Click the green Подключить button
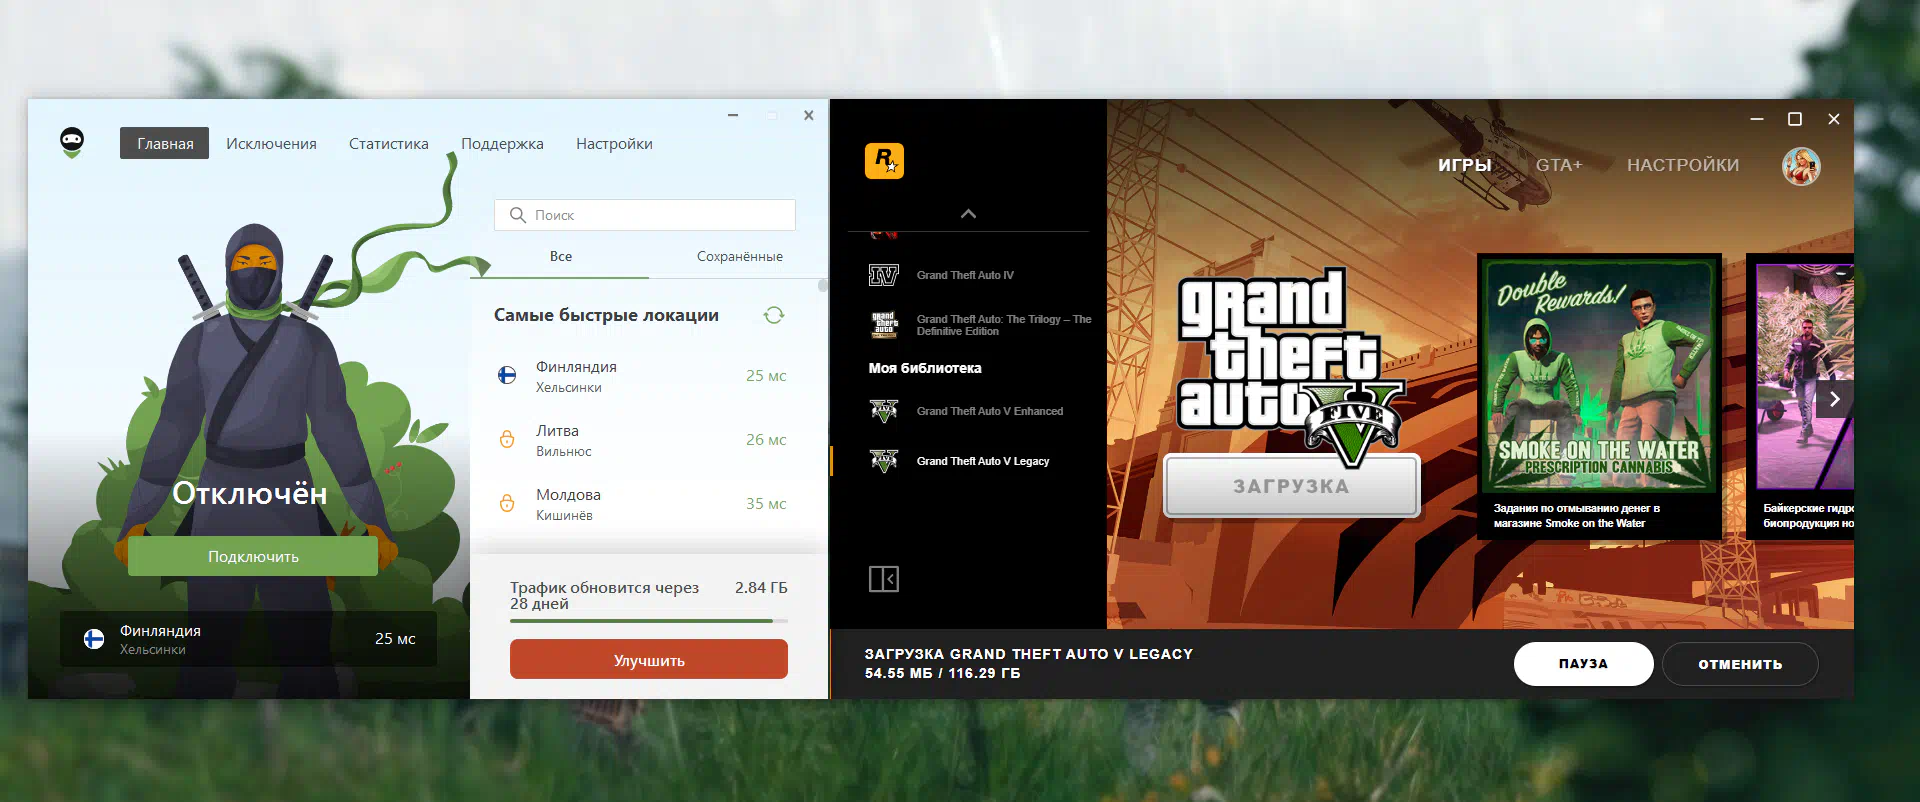1920x802 pixels. coord(253,556)
